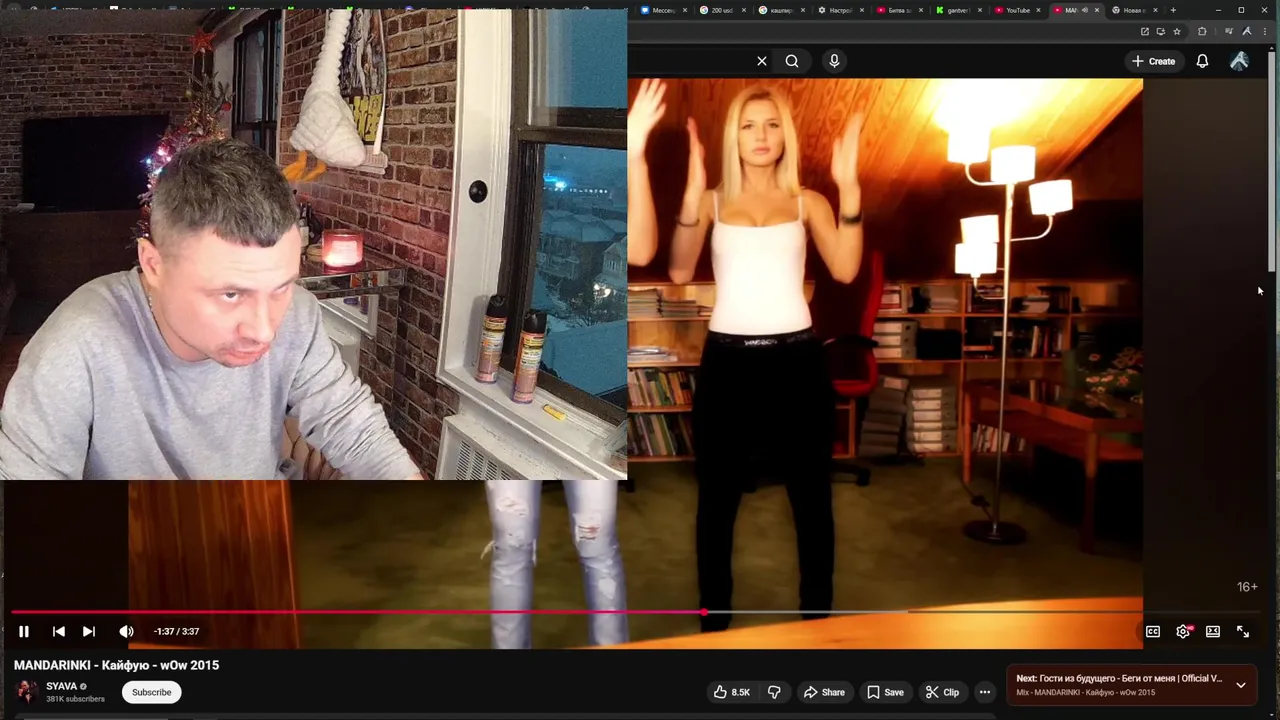
Task: Click the 16+ age rating badge
Action: pos(1247,587)
